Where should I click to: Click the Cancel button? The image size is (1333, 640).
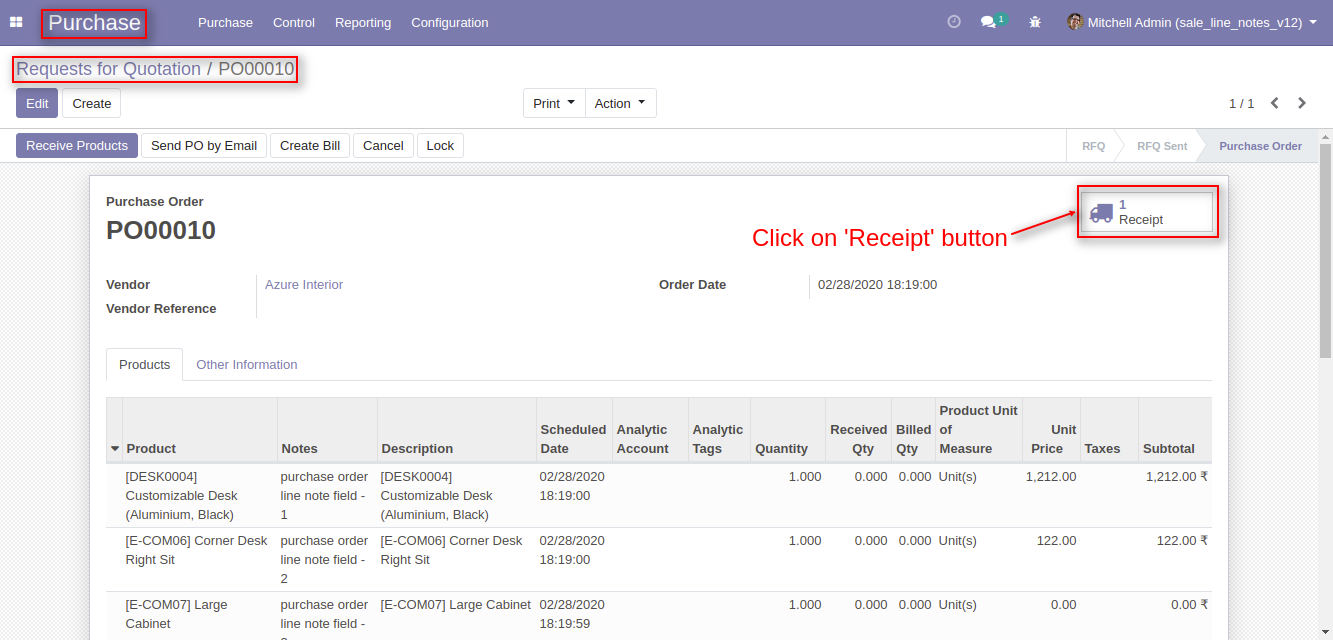383,146
